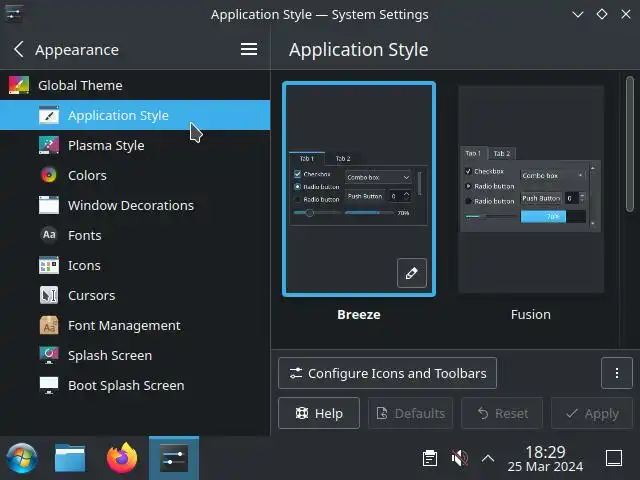
Task: Click the Apply button
Action: (592, 413)
